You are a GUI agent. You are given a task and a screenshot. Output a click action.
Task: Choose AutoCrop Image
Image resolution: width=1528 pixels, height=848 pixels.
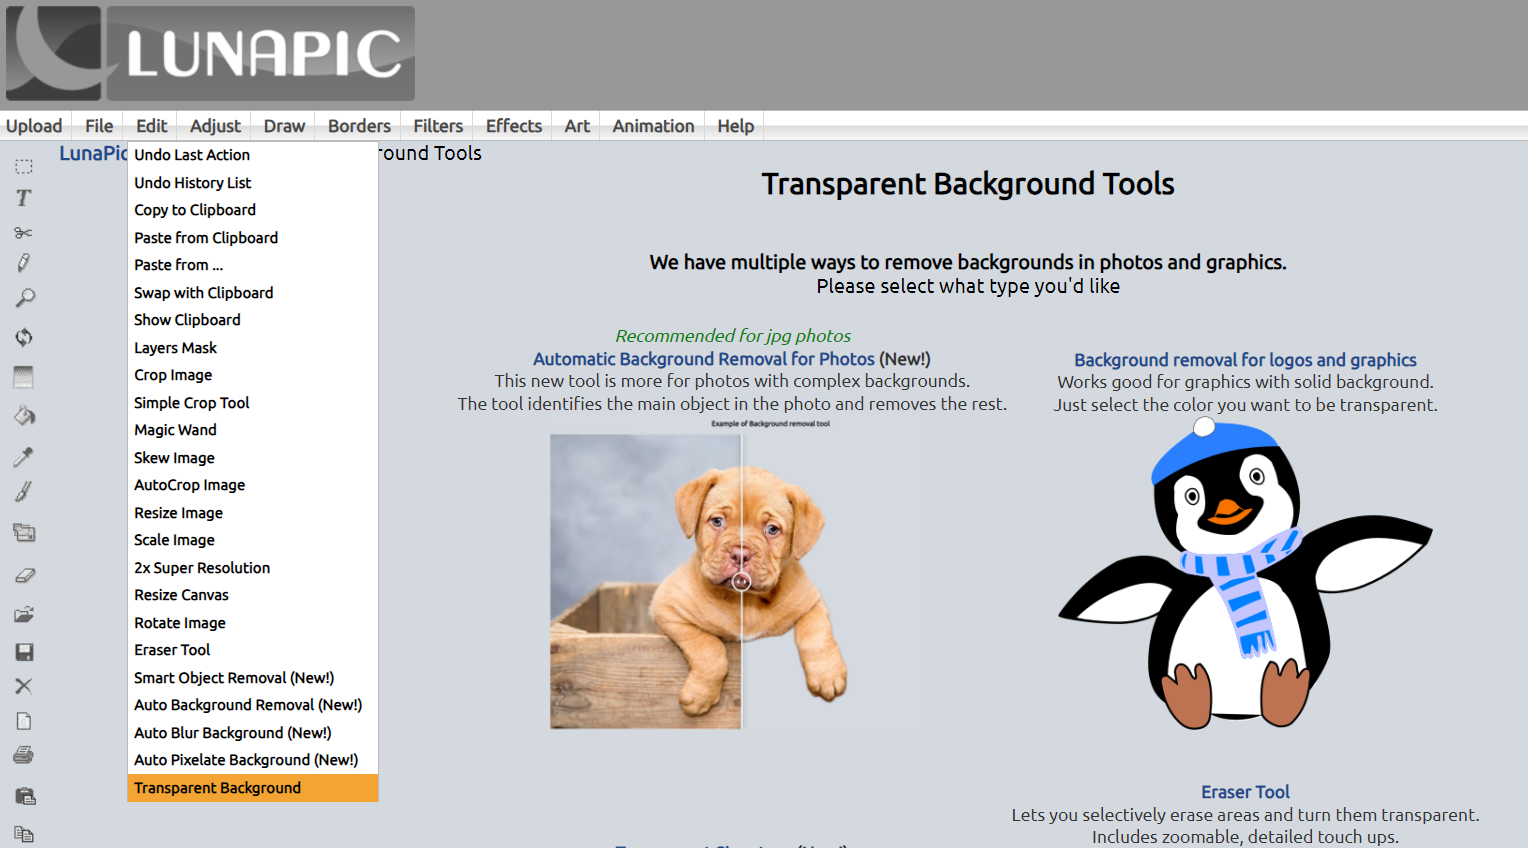click(x=253, y=485)
